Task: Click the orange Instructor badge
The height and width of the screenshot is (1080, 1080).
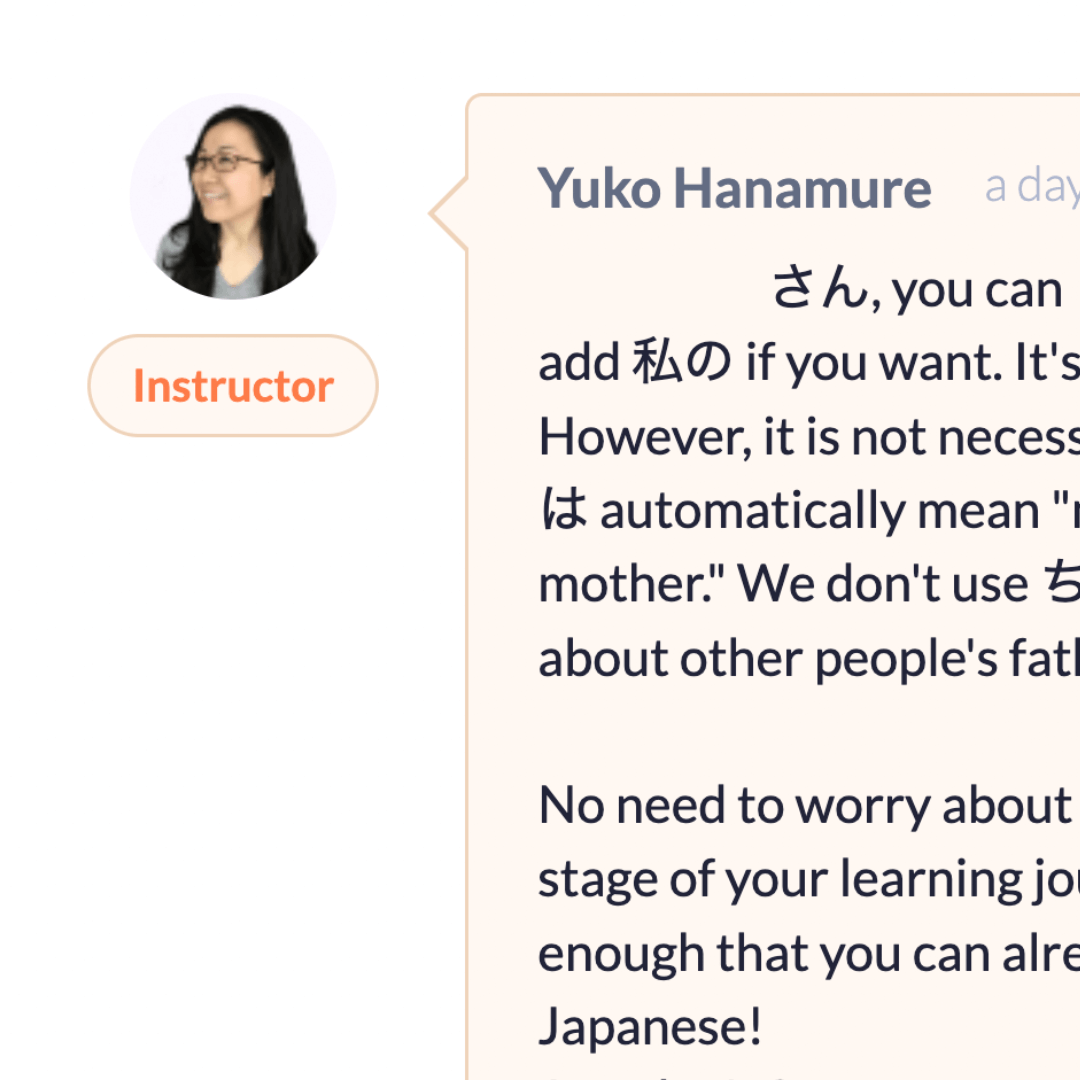Action: point(233,386)
